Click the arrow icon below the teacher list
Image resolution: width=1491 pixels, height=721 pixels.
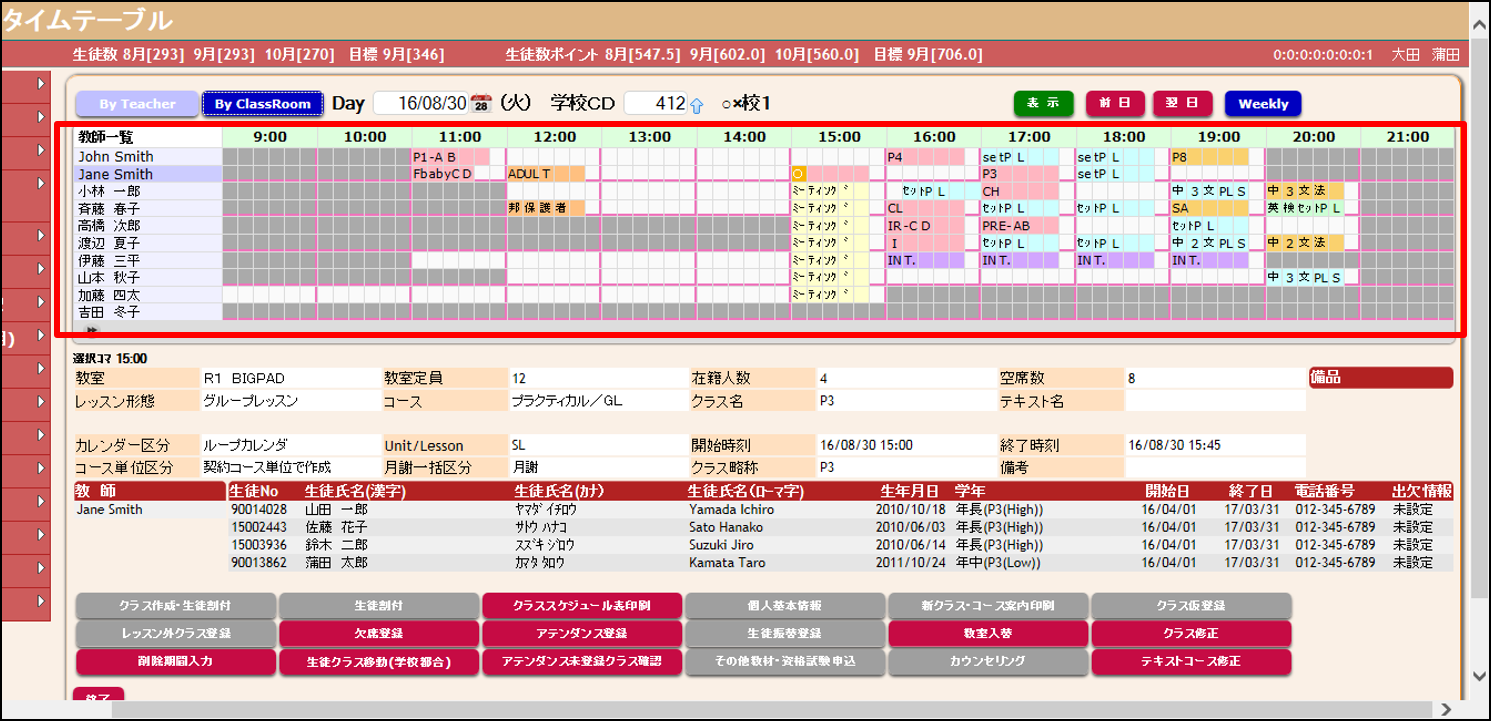coord(90,329)
